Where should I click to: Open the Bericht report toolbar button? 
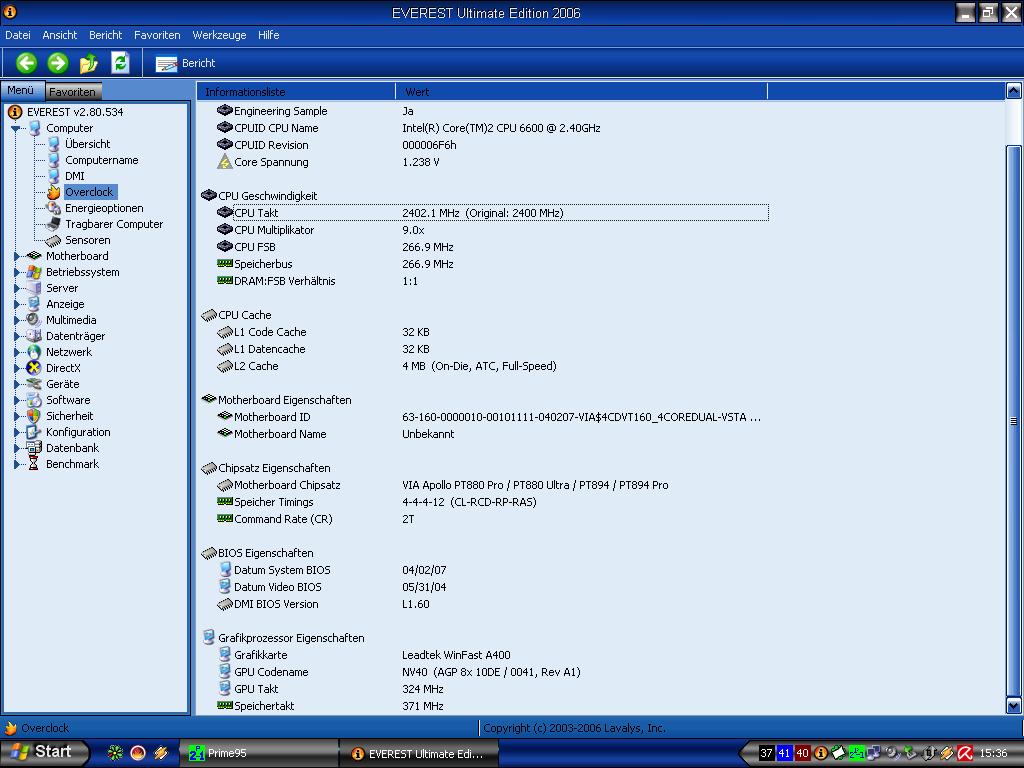click(185, 63)
